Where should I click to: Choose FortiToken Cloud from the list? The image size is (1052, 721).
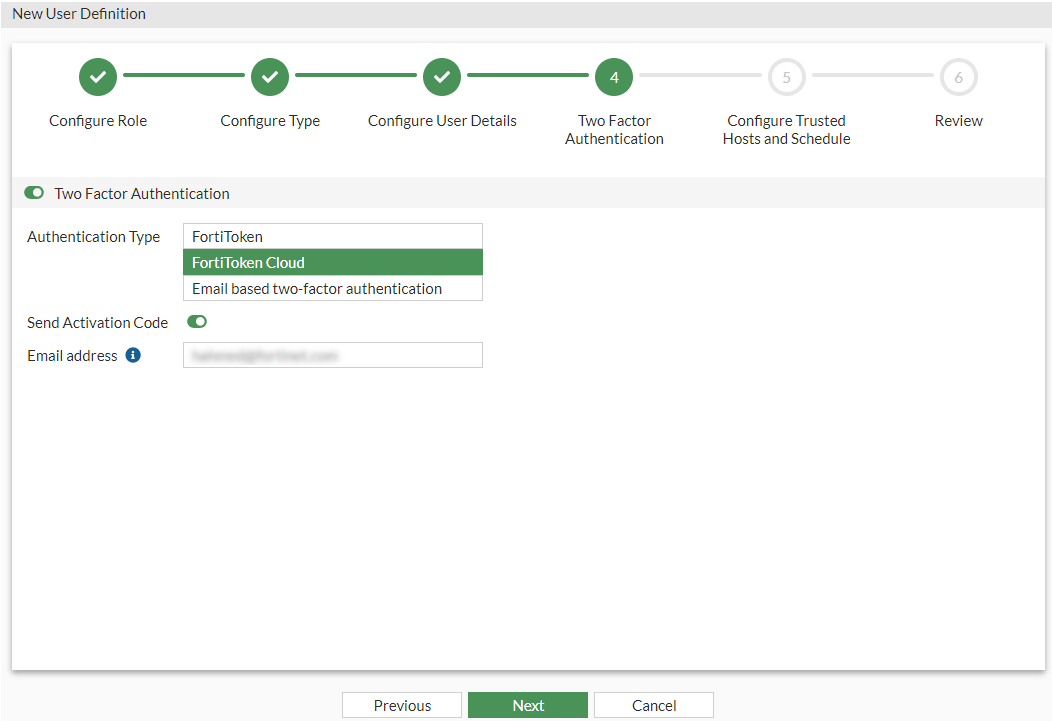coord(332,262)
